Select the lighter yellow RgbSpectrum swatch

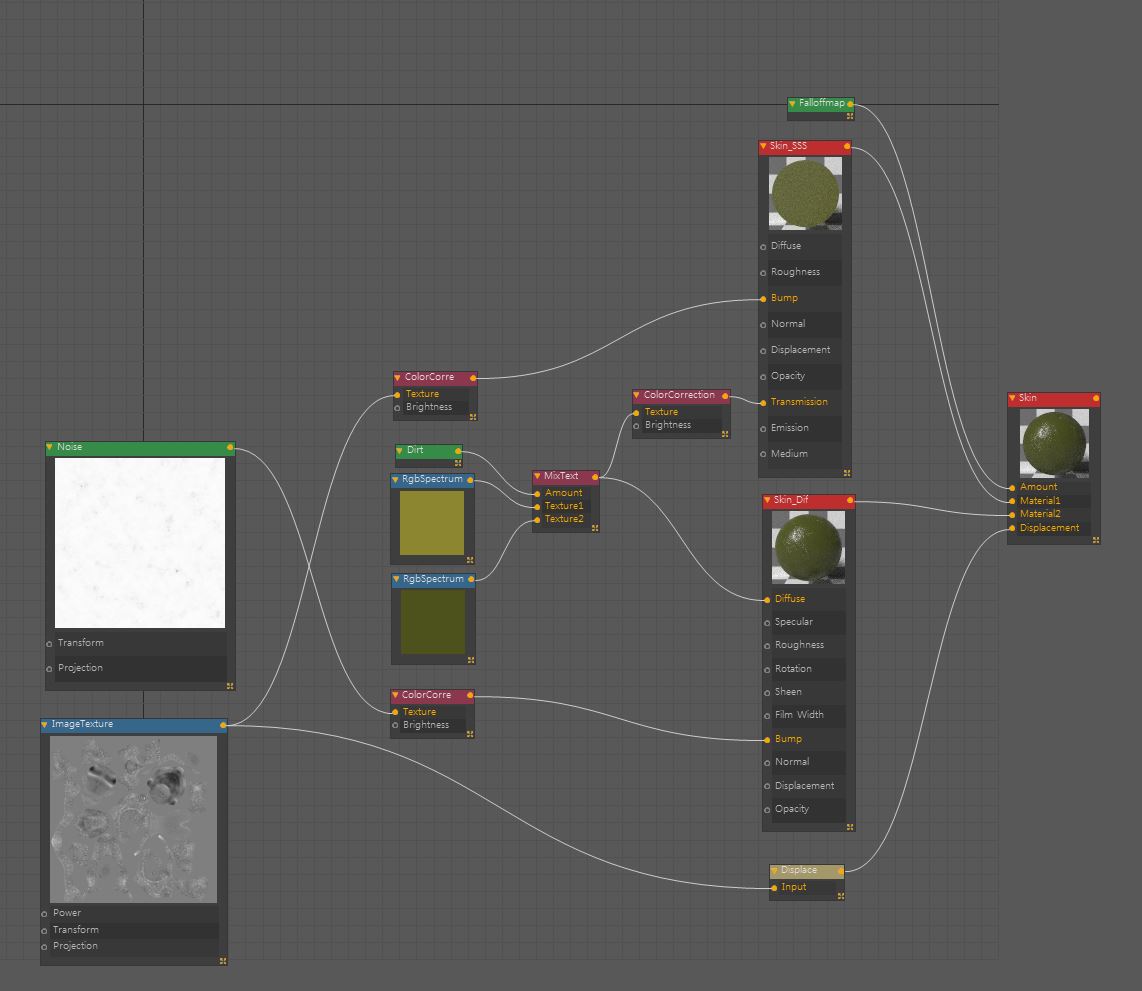(432, 523)
